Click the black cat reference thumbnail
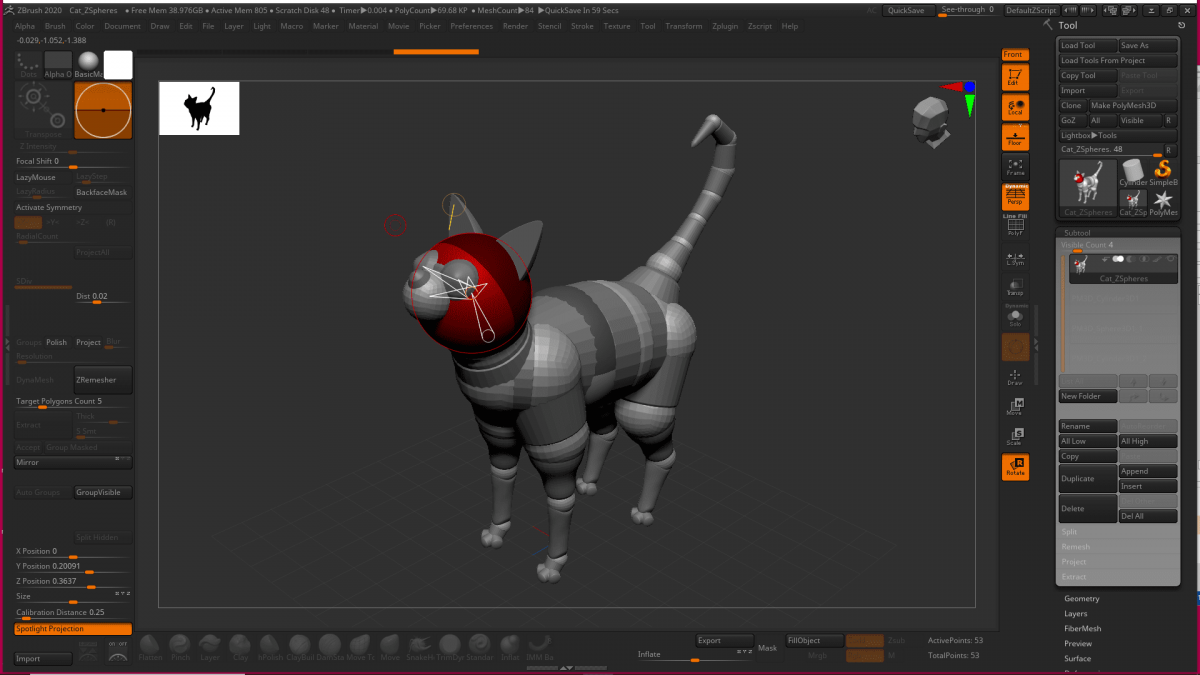1200x675 pixels. 199,108
